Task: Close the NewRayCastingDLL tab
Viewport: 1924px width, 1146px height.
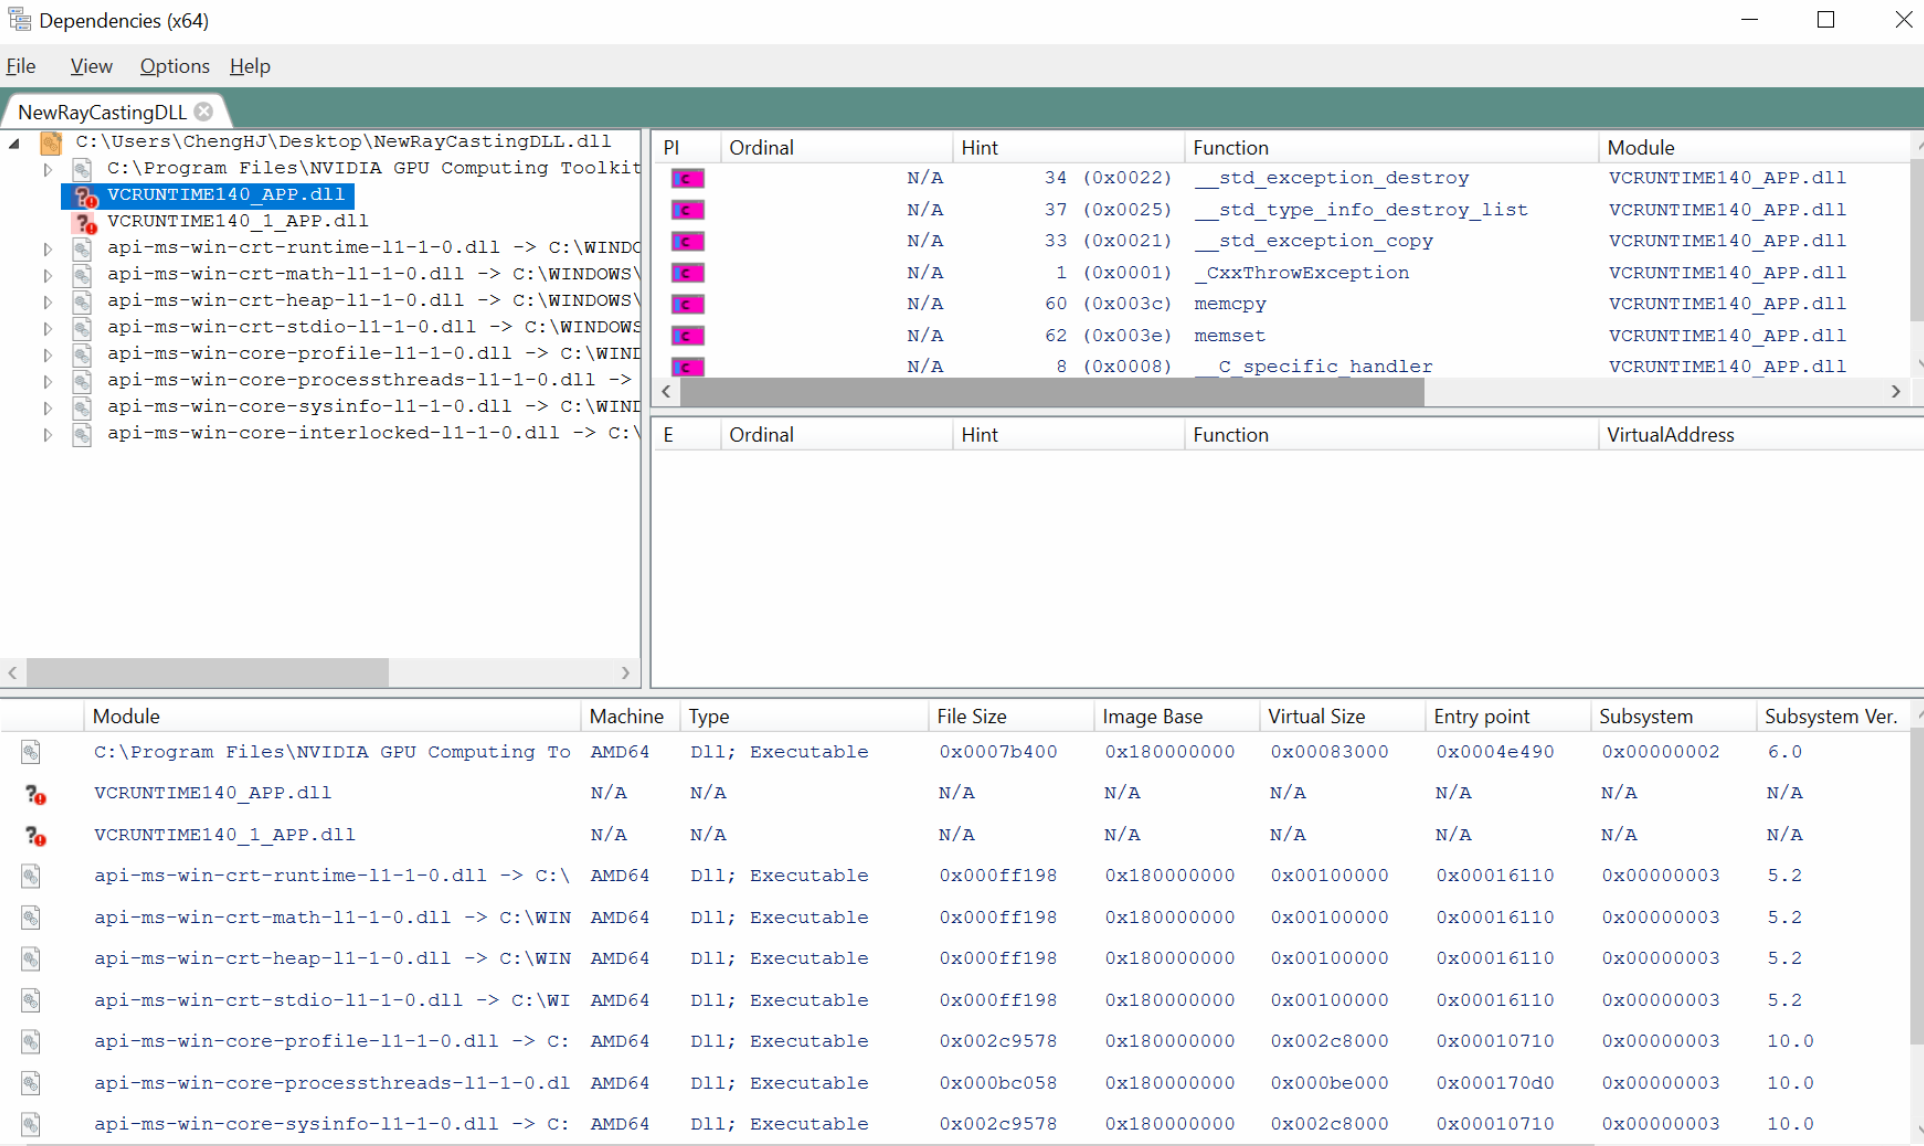Action: click(x=204, y=111)
